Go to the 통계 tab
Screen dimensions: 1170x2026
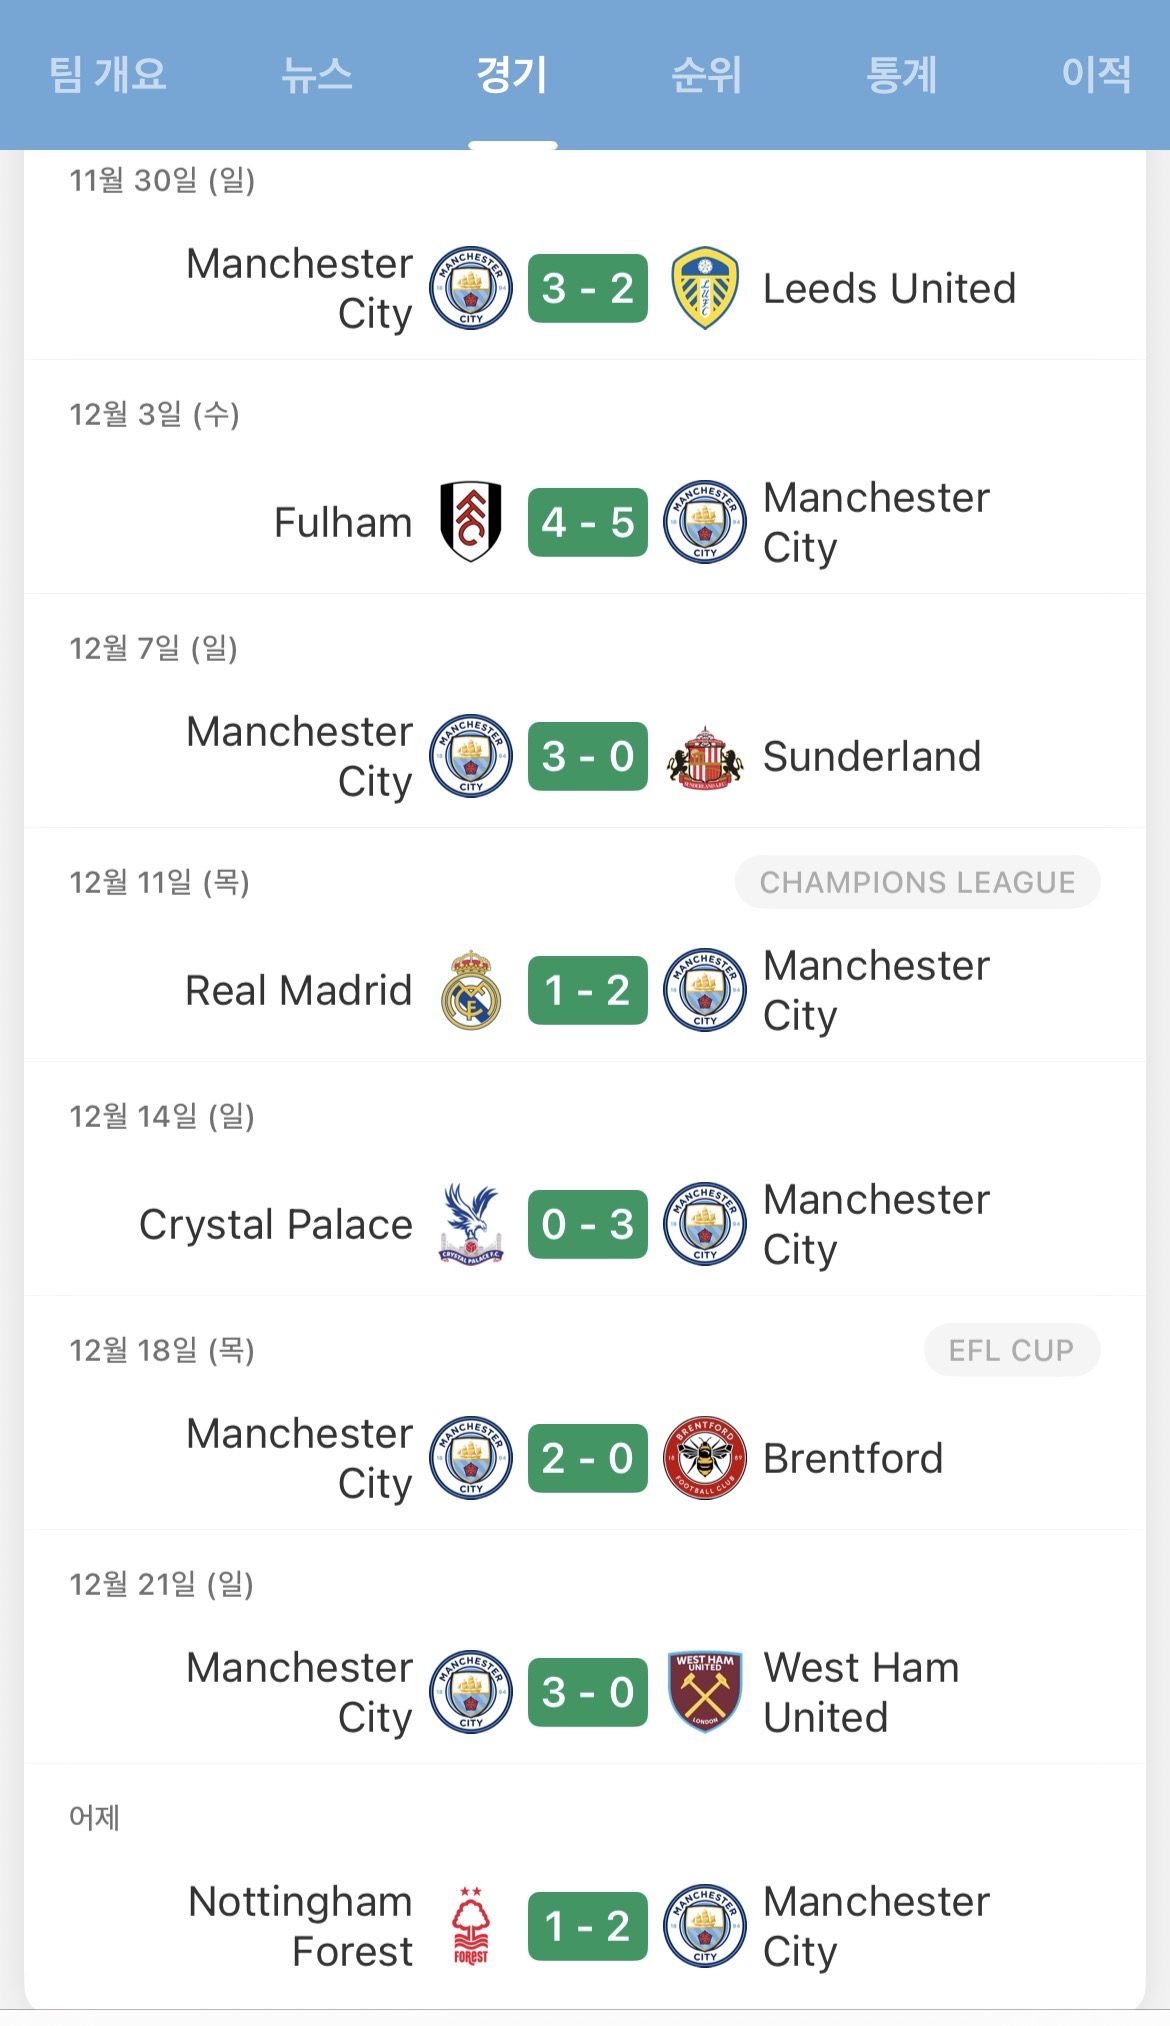coord(901,75)
